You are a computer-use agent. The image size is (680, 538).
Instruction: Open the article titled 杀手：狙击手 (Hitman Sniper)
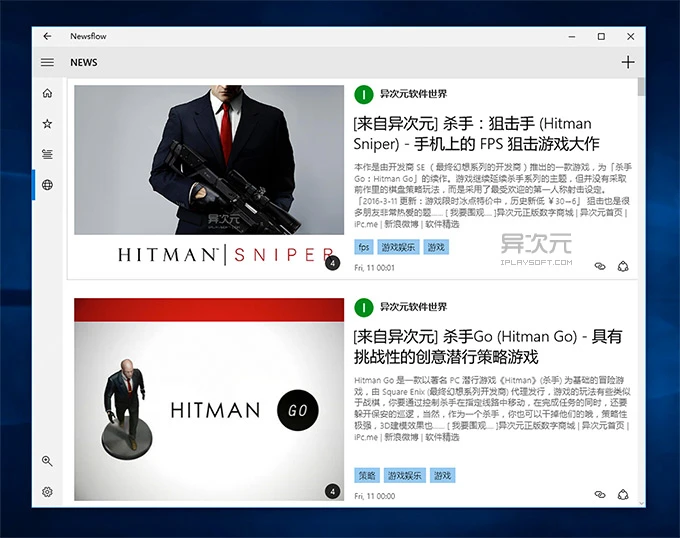[476, 134]
